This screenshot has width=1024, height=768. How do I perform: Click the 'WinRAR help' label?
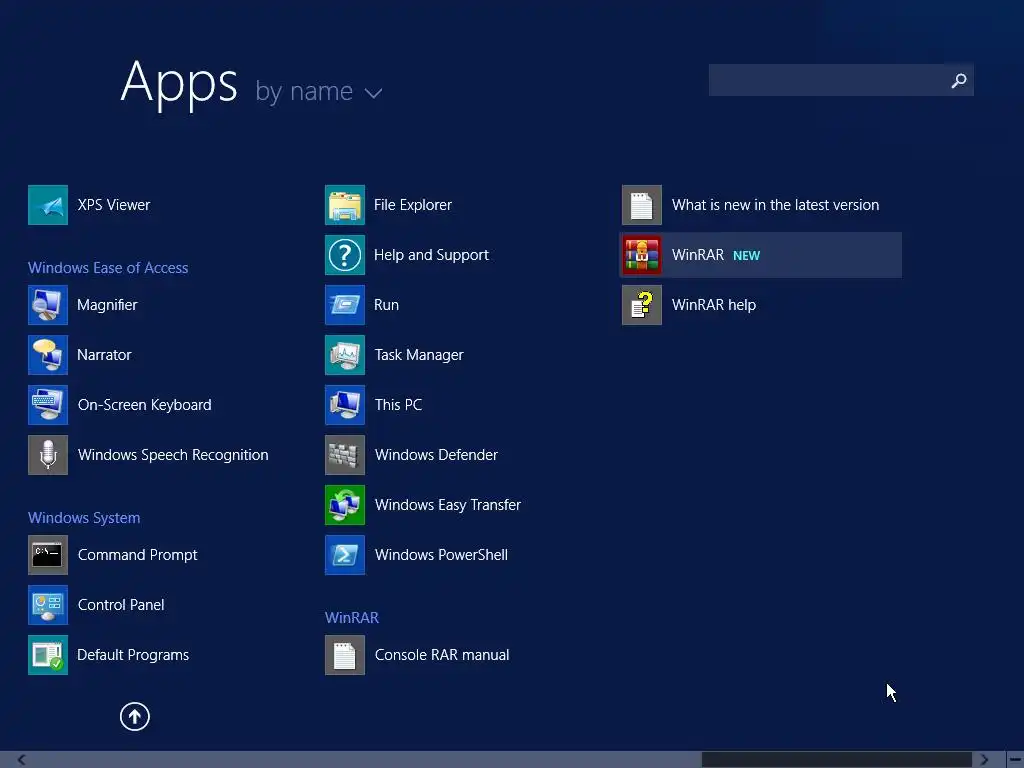(714, 305)
